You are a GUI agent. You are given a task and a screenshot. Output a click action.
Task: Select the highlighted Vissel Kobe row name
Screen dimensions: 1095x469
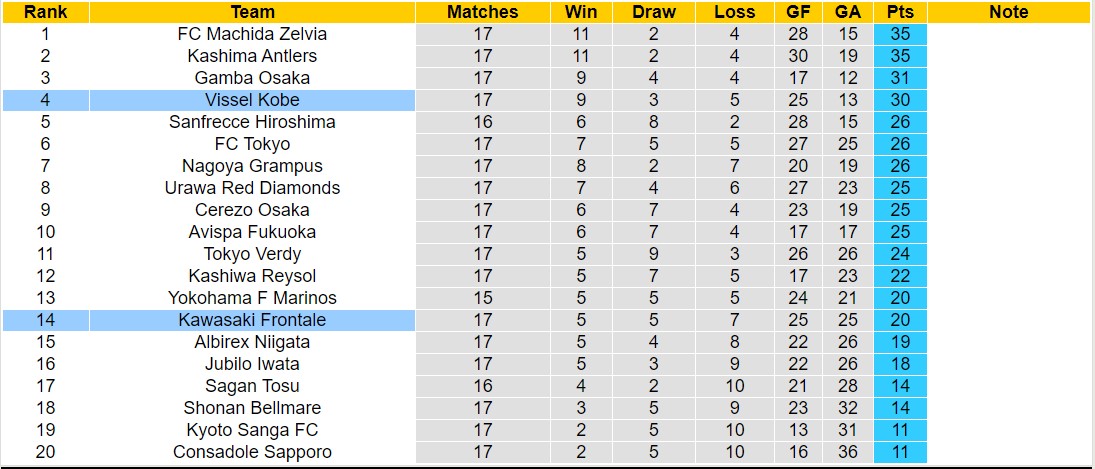click(x=252, y=100)
